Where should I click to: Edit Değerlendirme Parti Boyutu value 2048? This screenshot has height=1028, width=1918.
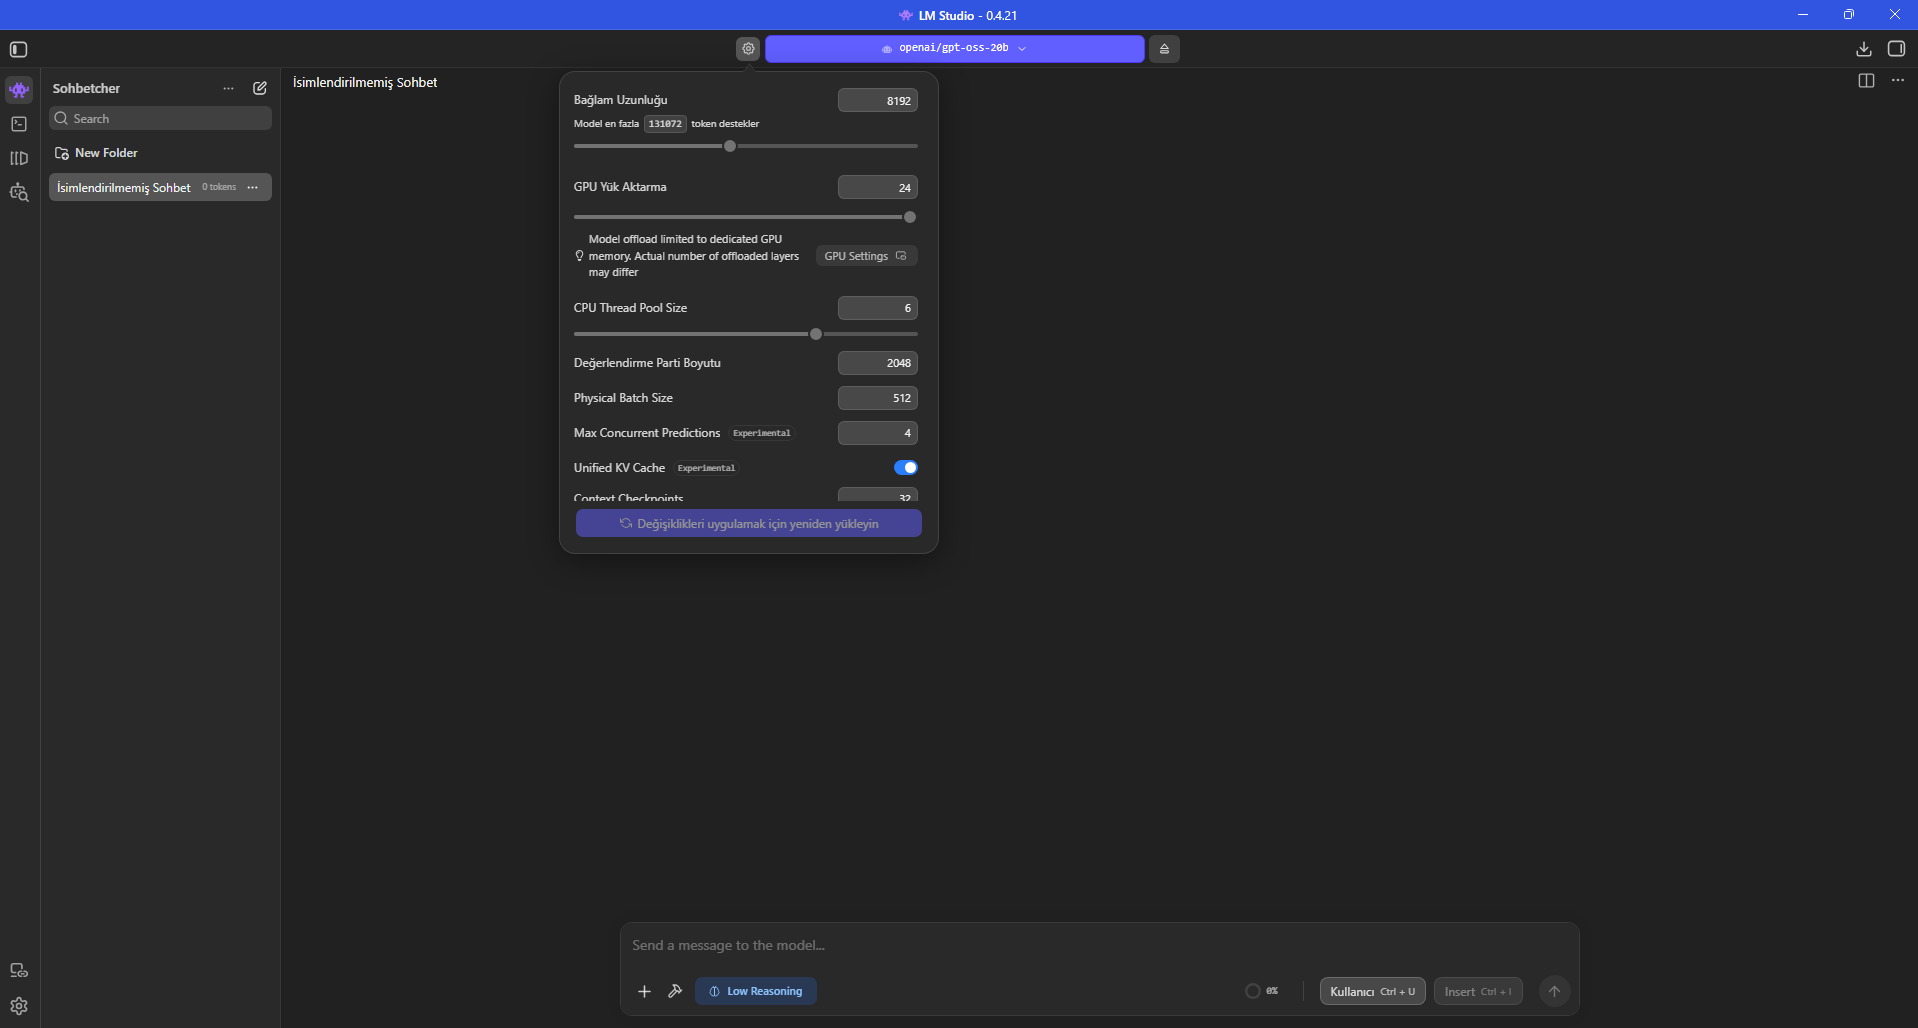point(878,363)
